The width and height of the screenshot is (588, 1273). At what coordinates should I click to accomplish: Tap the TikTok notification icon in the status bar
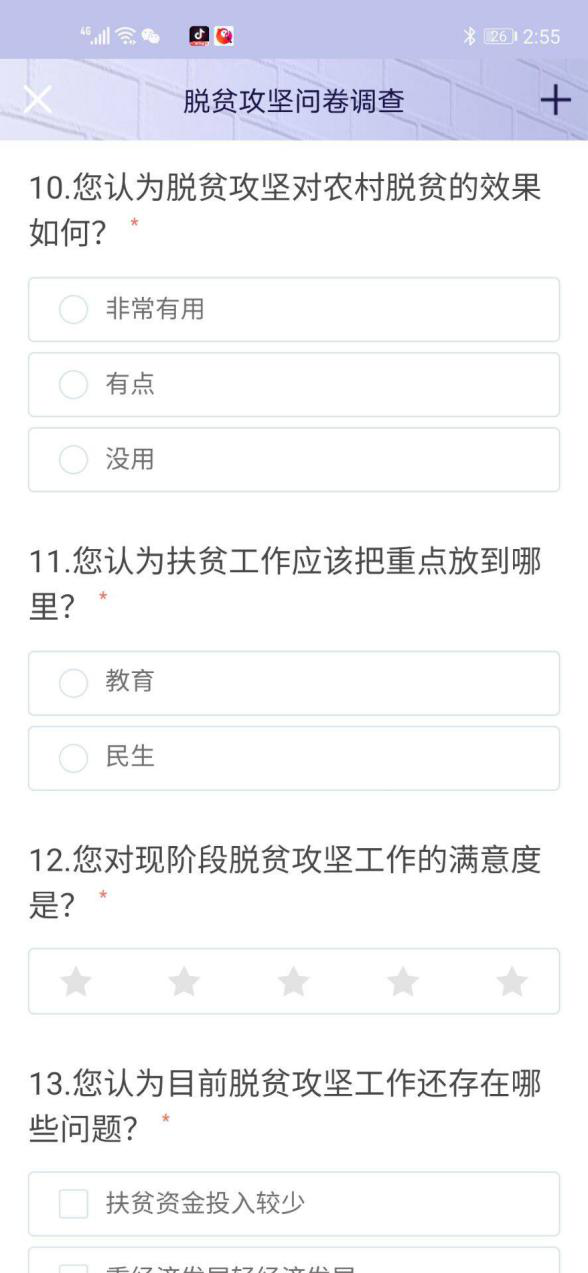(200, 36)
